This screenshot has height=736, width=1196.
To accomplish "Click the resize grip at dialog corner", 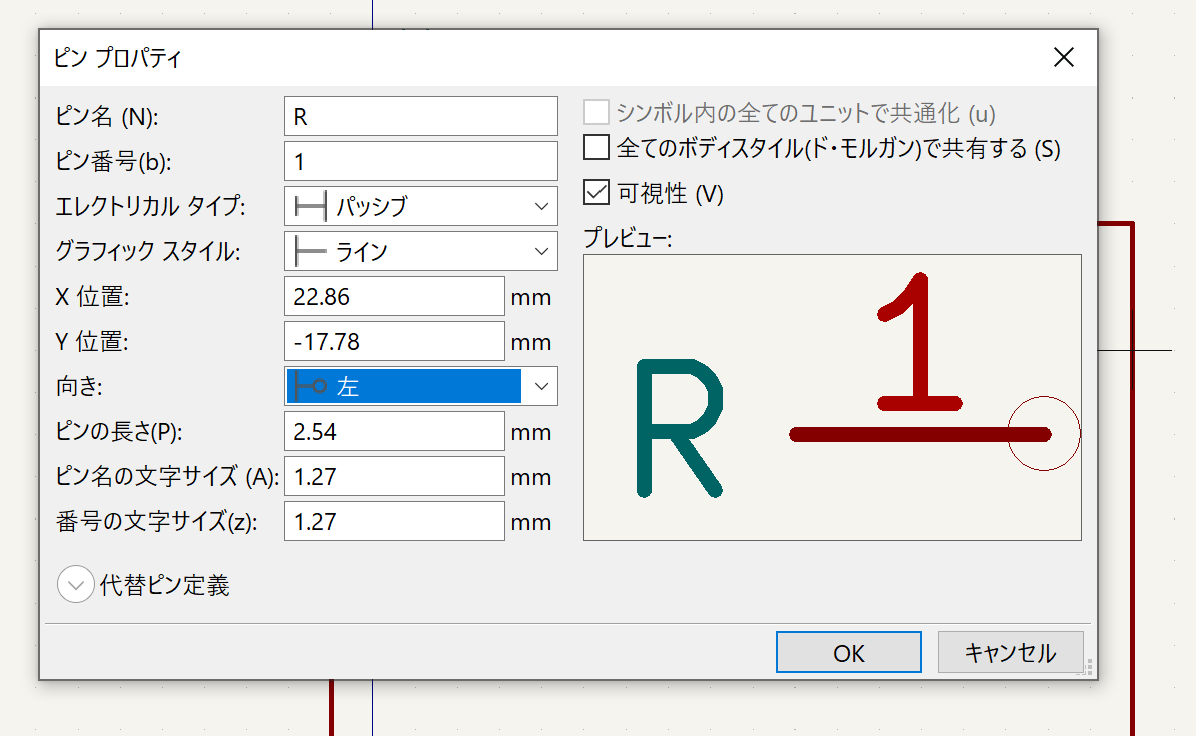I will click(1086, 667).
